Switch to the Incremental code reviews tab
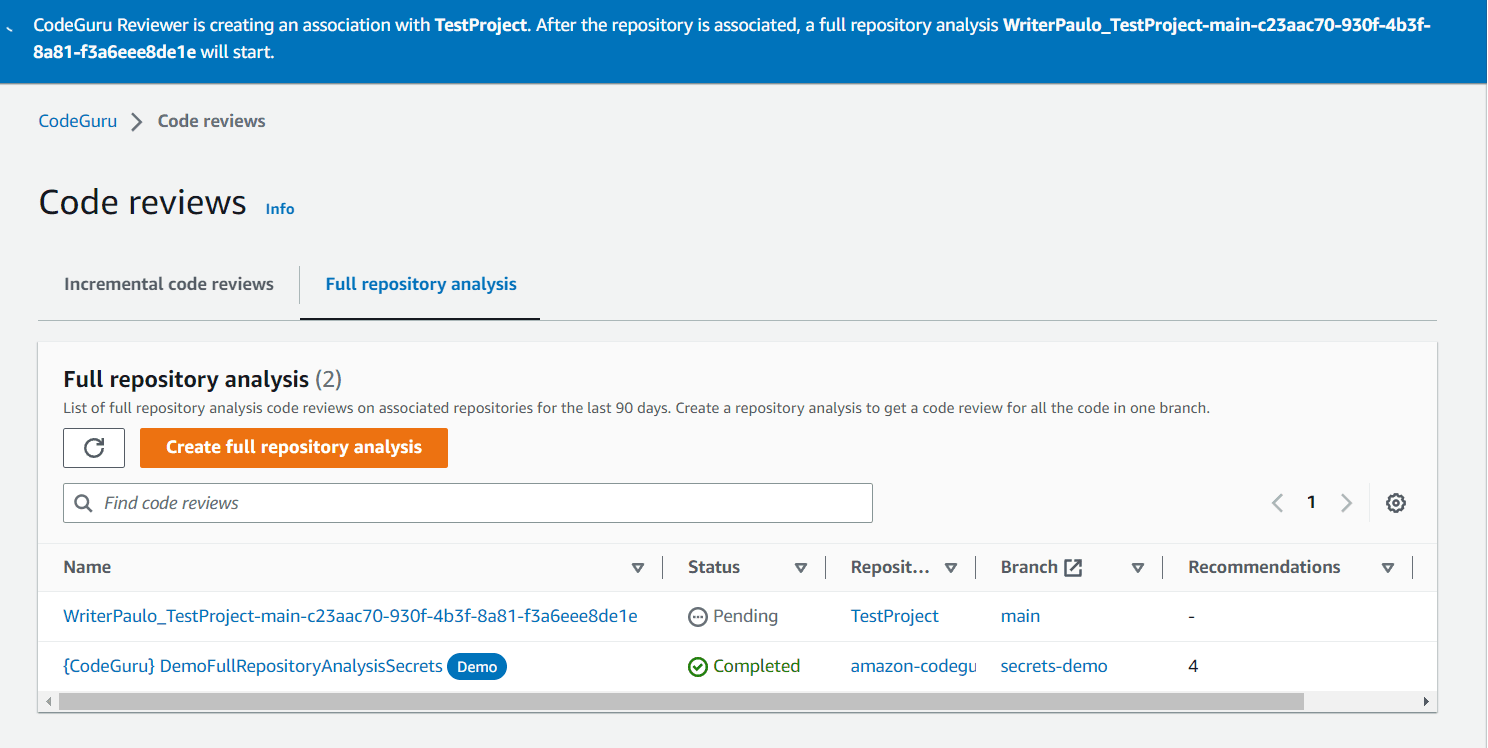 pos(168,284)
